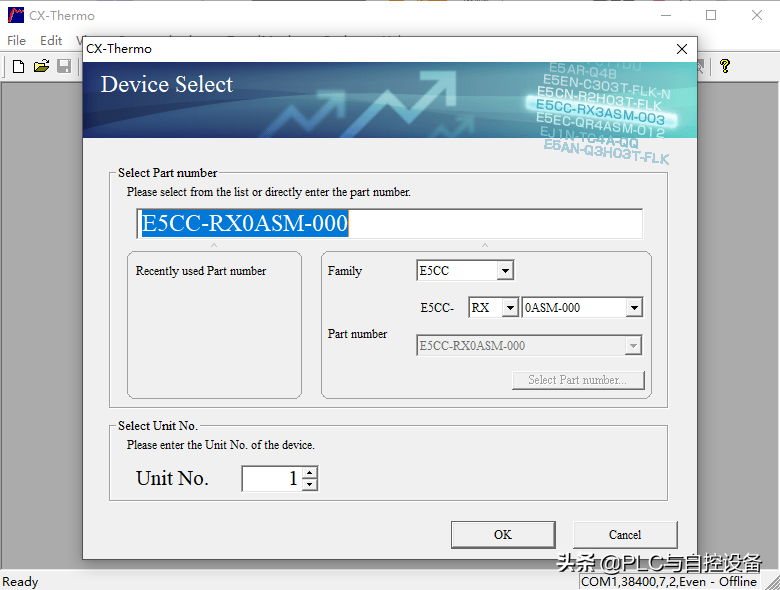Screen dimensions: 780x590
Task: Click the Save diskette toolbar icon
Action: (64, 66)
